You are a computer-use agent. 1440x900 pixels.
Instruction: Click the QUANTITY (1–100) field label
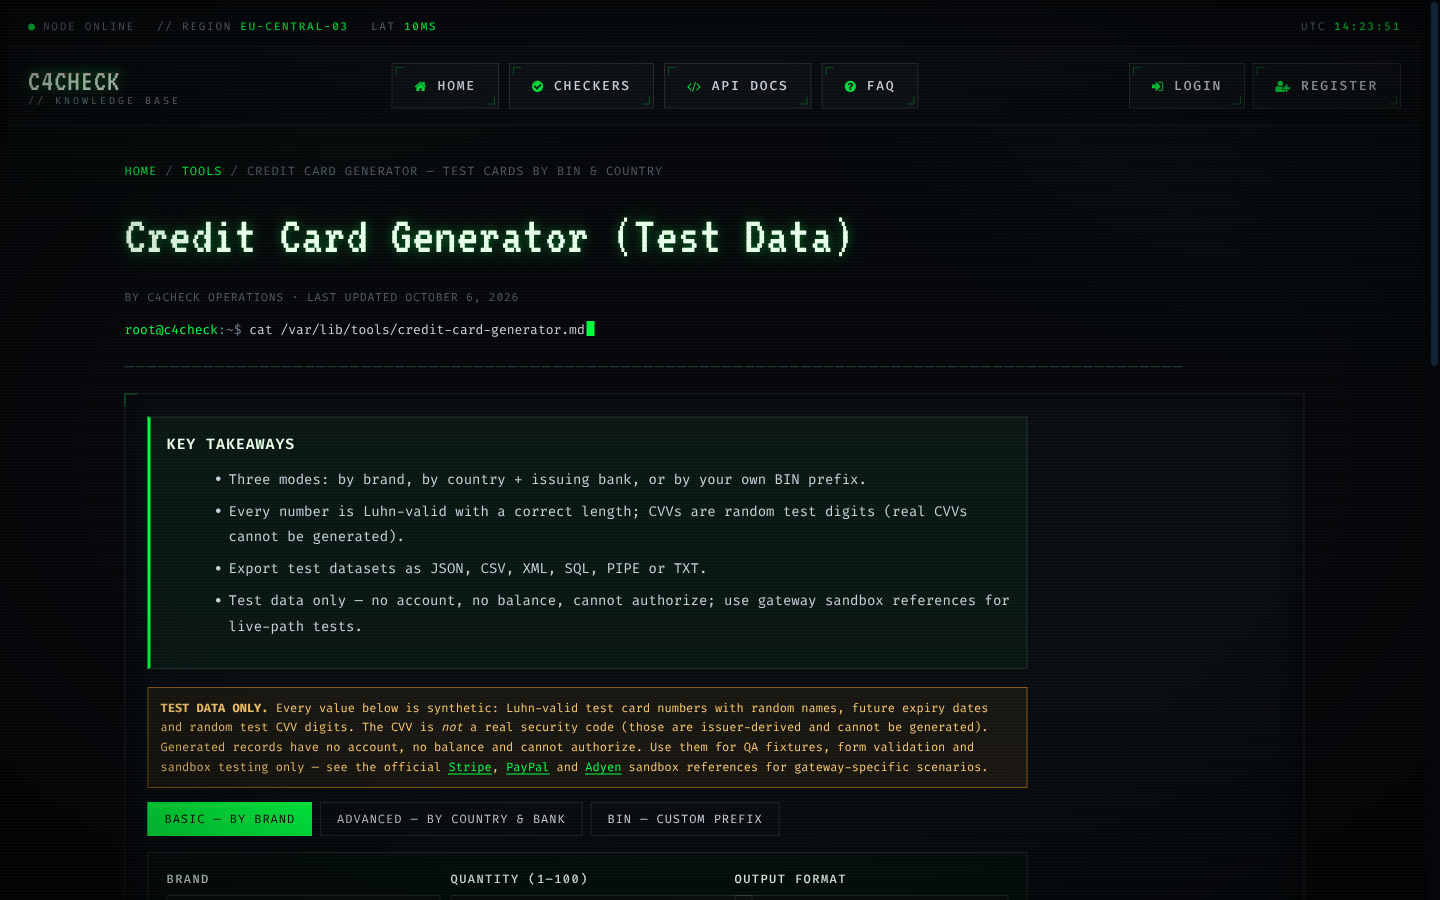(x=519, y=879)
